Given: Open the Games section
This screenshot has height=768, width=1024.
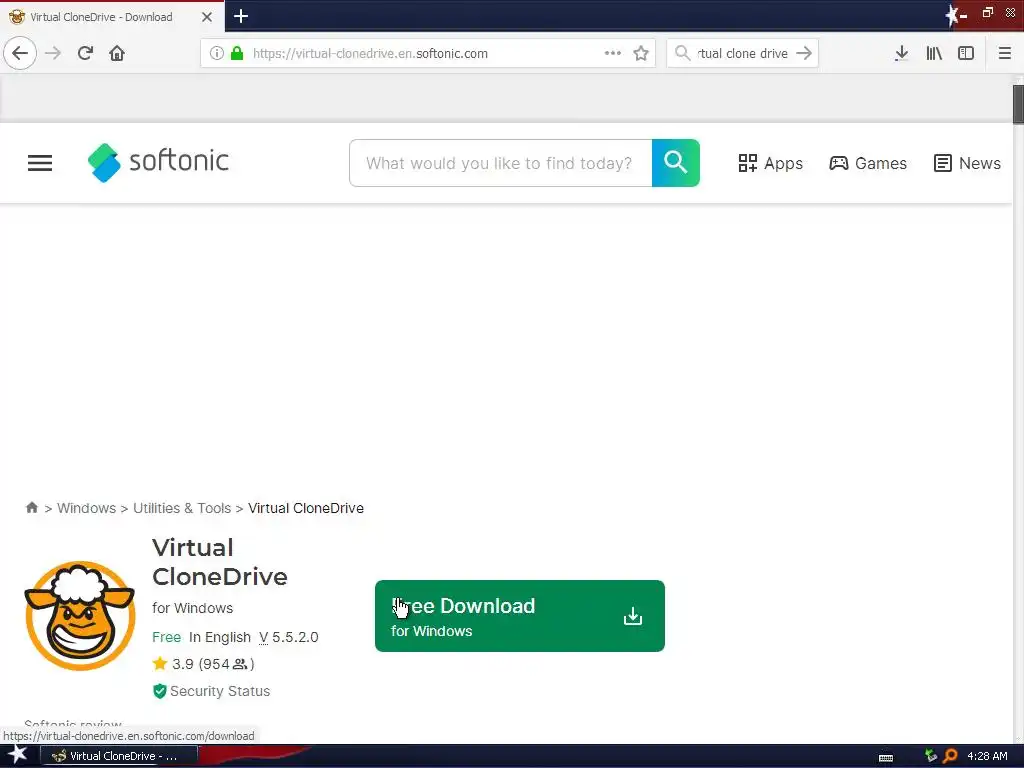Looking at the screenshot, I should pos(868,163).
